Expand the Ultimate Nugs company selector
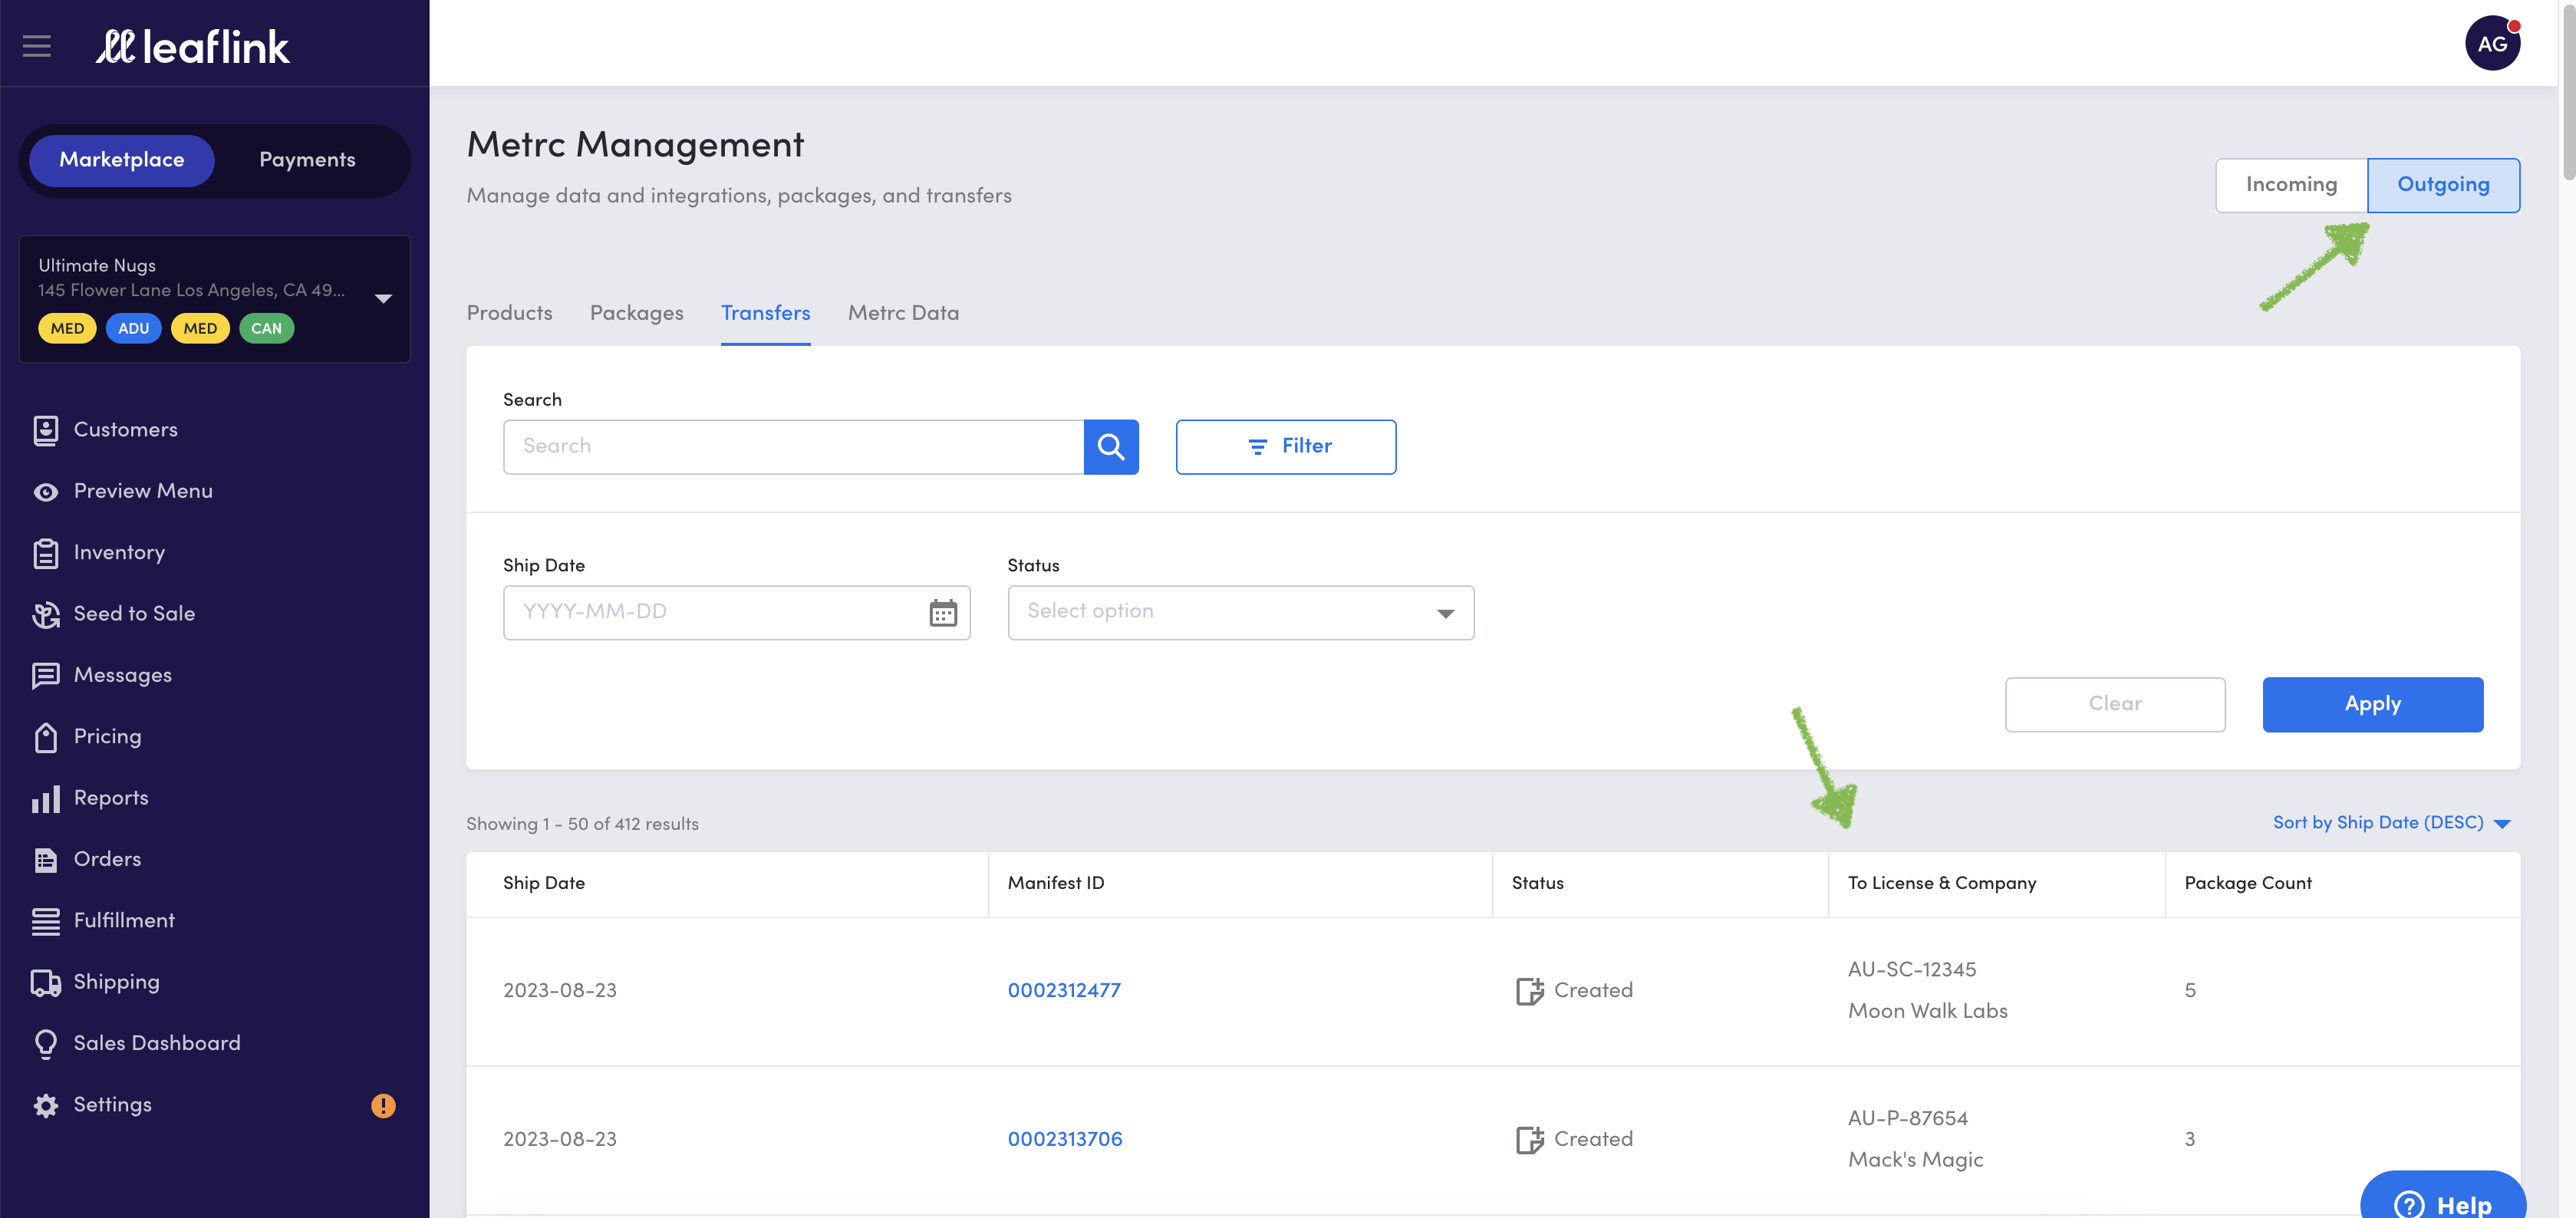The height and width of the screenshot is (1218, 2576). pyautogui.click(x=214, y=298)
